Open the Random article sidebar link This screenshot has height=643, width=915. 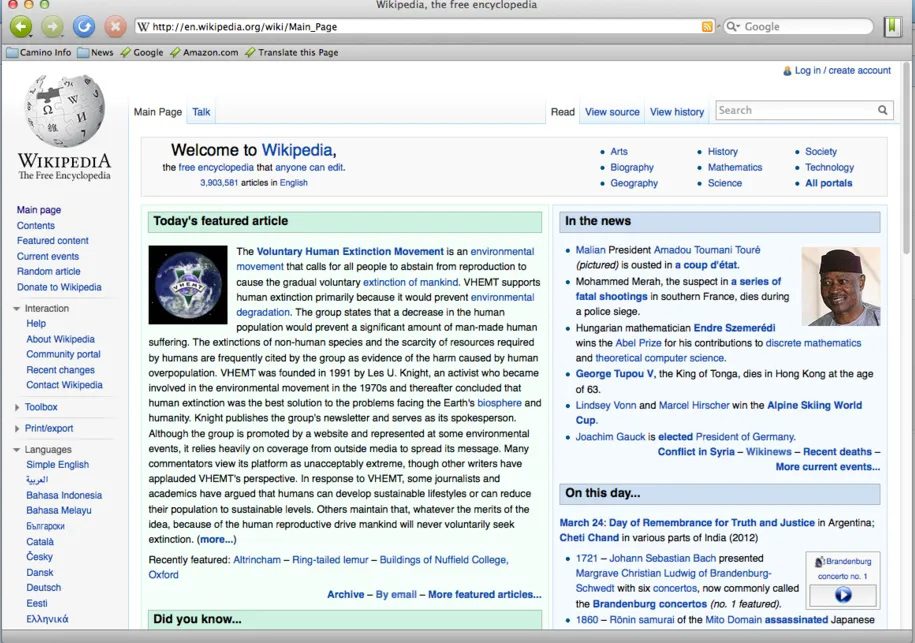(48, 271)
